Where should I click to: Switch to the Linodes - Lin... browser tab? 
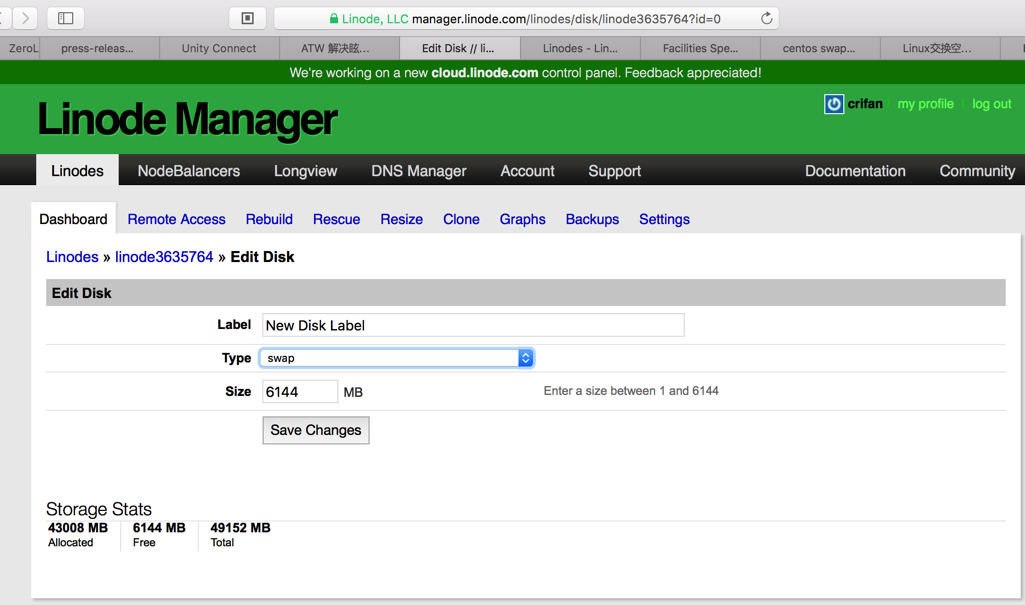[x=580, y=48]
